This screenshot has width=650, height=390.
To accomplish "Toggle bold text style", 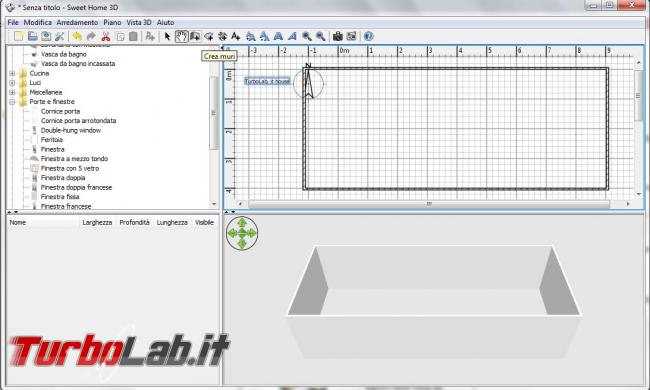I will [278, 36].
